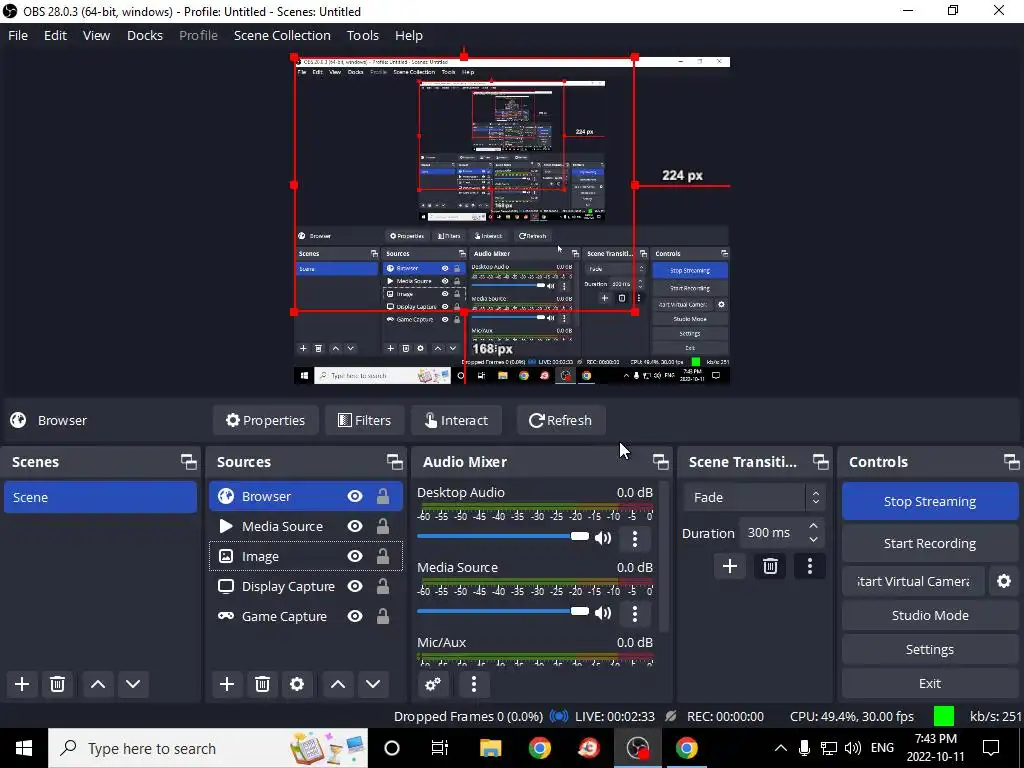The image size is (1024, 768).
Task: Pop out the Controls dock
Action: (x=1012, y=462)
